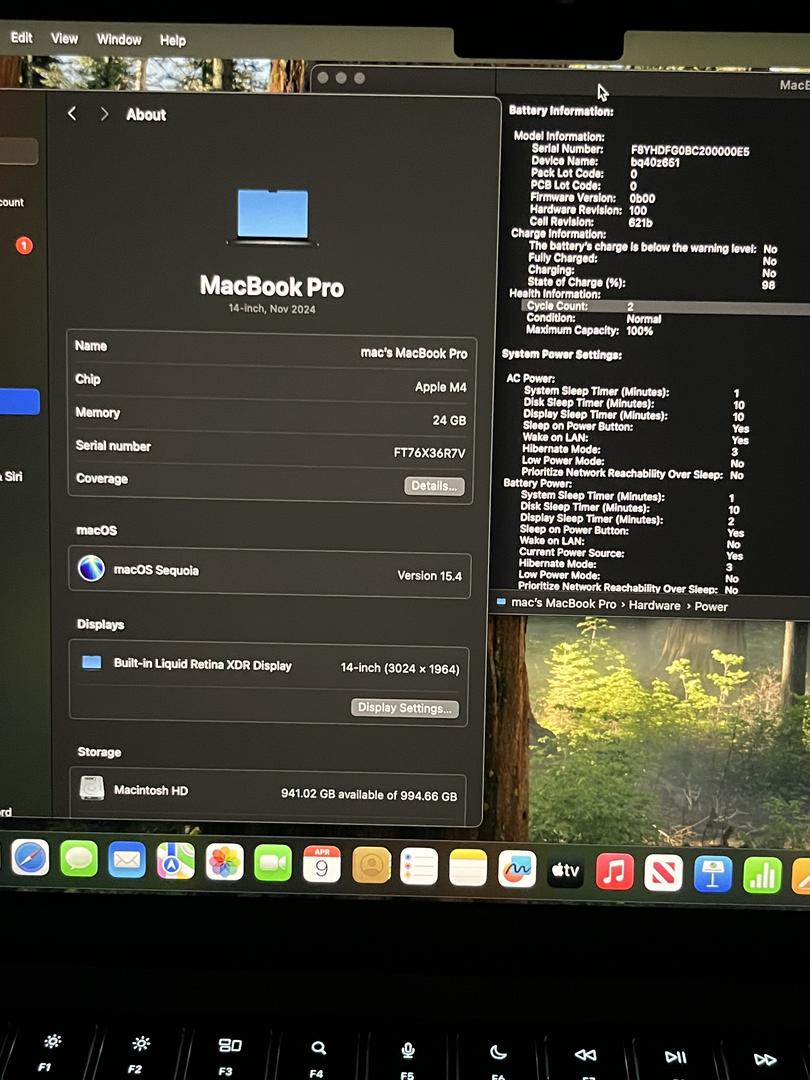Screen dimensions: 810x1080
Task: Launch Contacts from the Dock
Action: [x=371, y=865]
